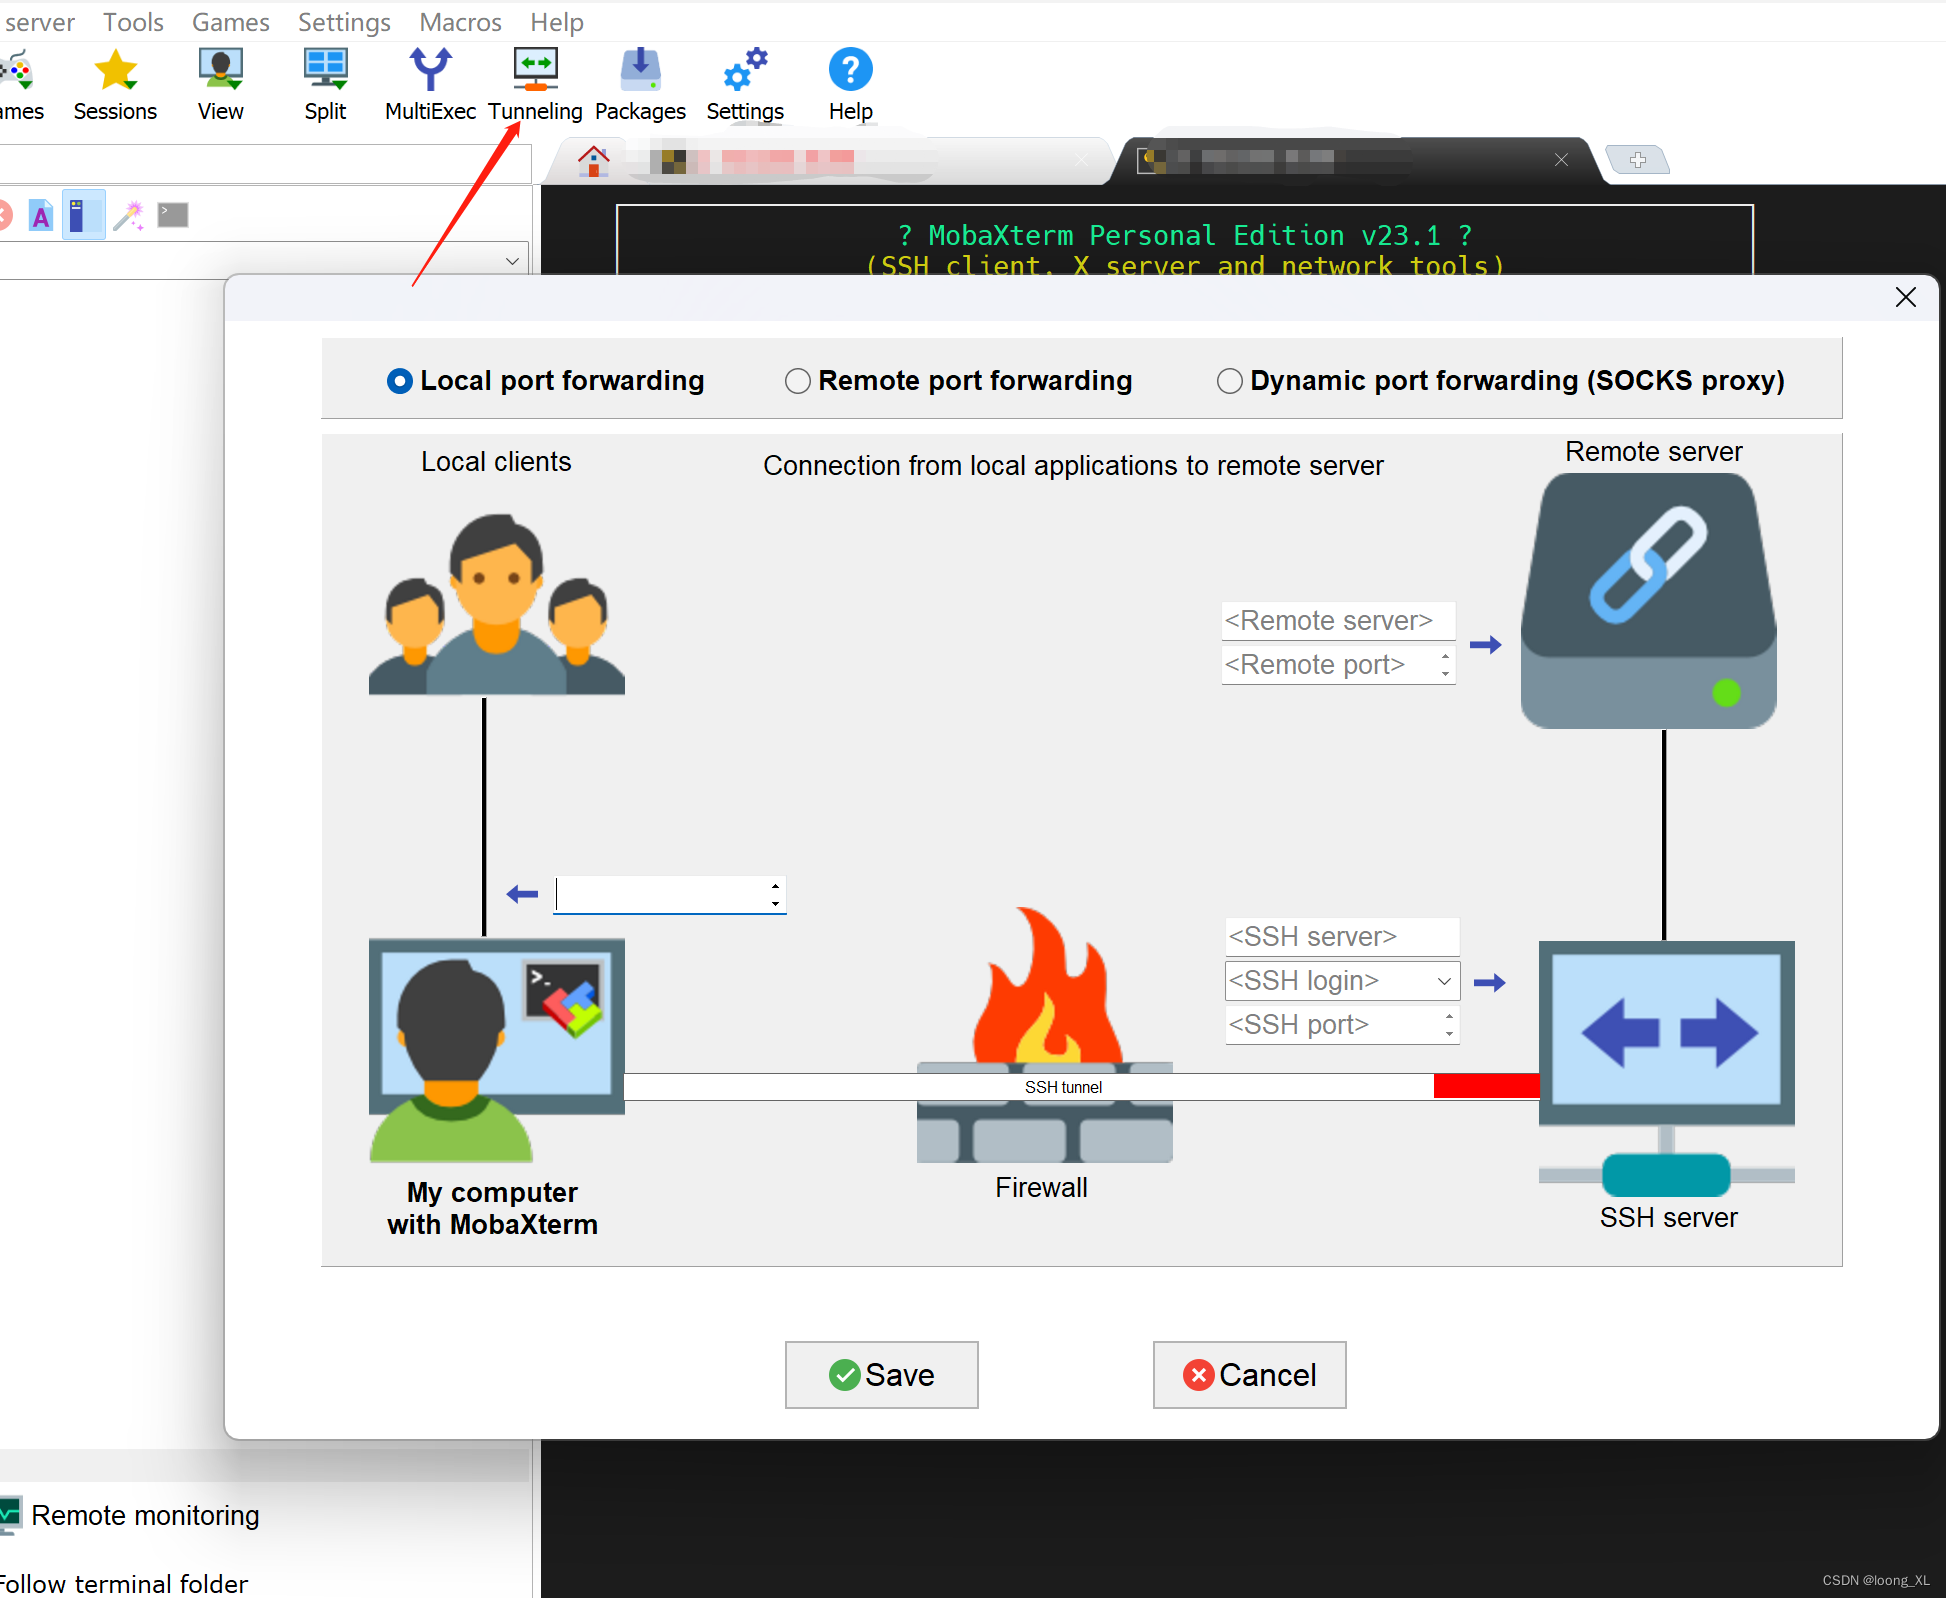Screen dimensions: 1946x1598
Task: Click the Help question mark icon
Action: [x=850, y=71]
